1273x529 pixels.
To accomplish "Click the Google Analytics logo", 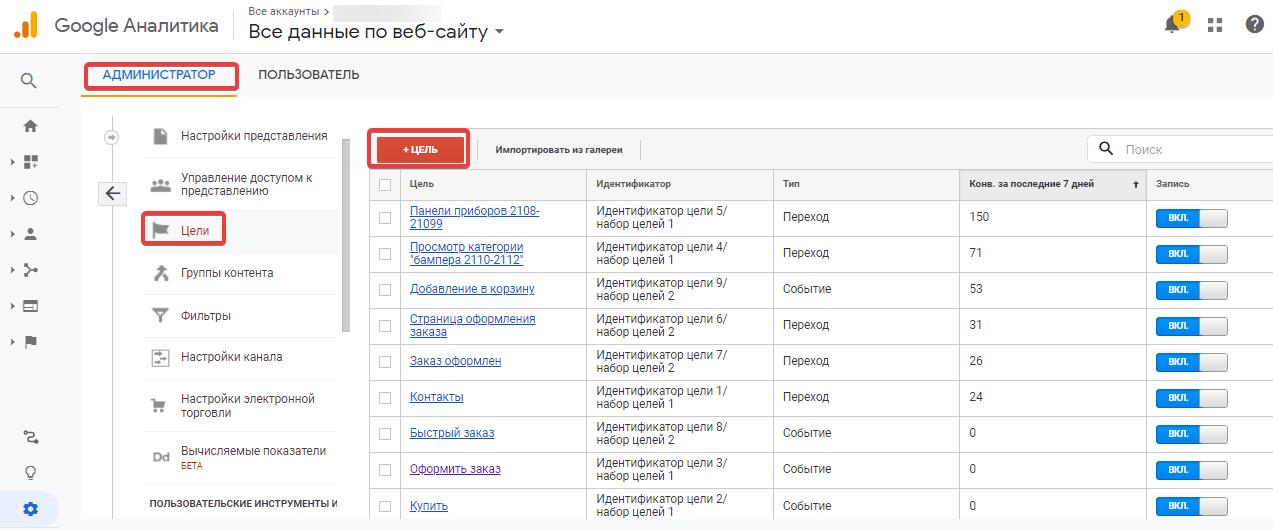I will 25,26.
